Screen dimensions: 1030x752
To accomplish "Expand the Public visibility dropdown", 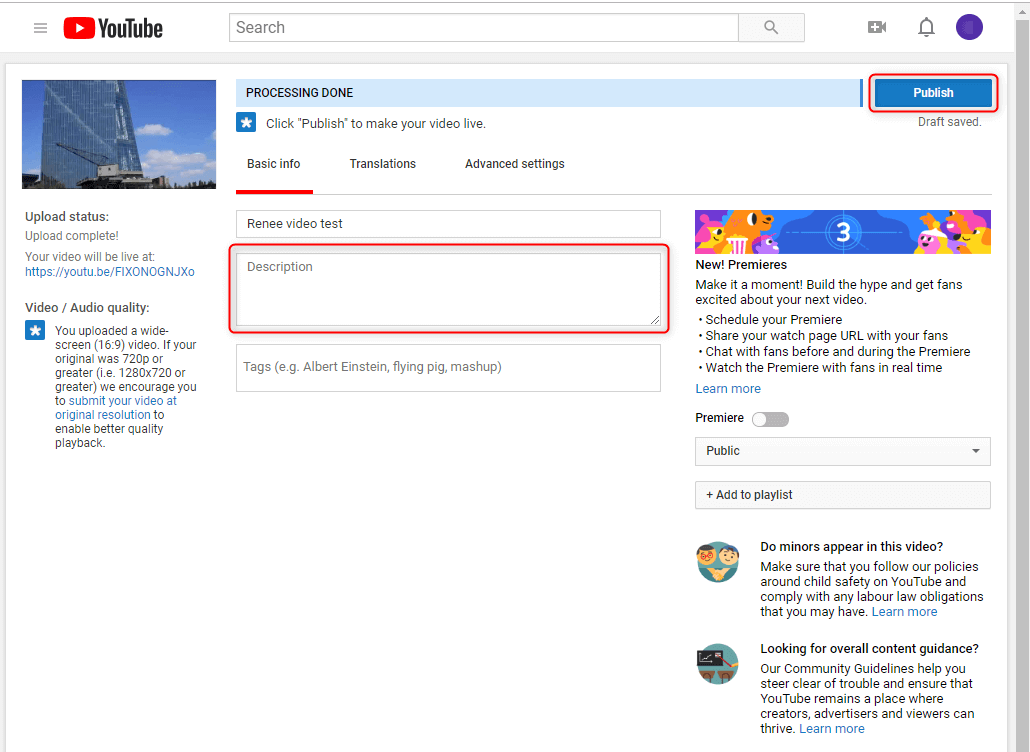I will coord(842,451).
